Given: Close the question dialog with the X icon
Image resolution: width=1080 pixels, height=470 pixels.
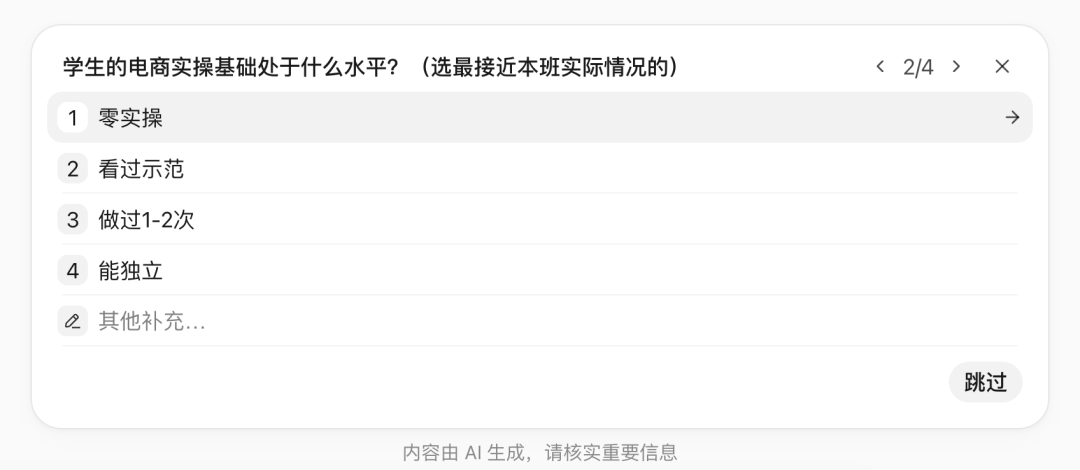Looking at the screenshot, I should [x=1002, y=67].
